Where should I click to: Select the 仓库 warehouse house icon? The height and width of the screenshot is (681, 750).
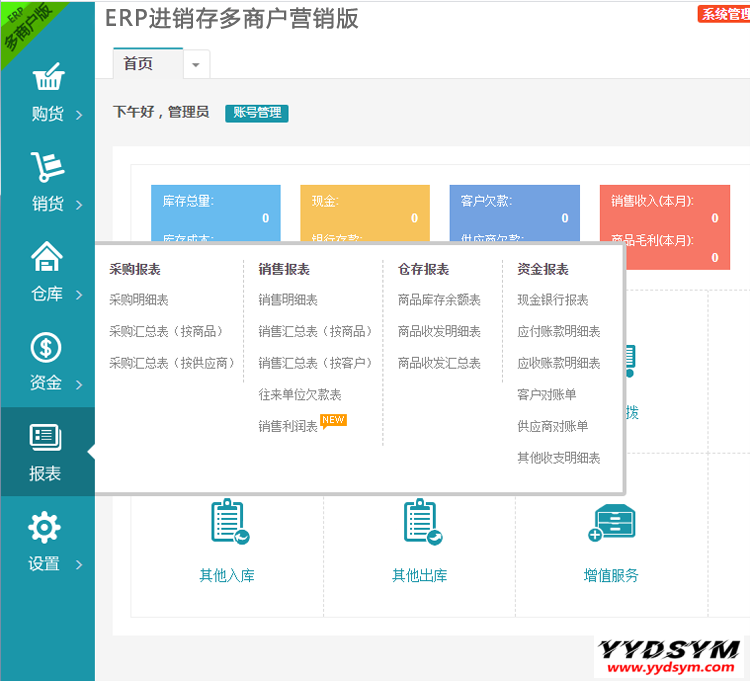click(47, 258)
